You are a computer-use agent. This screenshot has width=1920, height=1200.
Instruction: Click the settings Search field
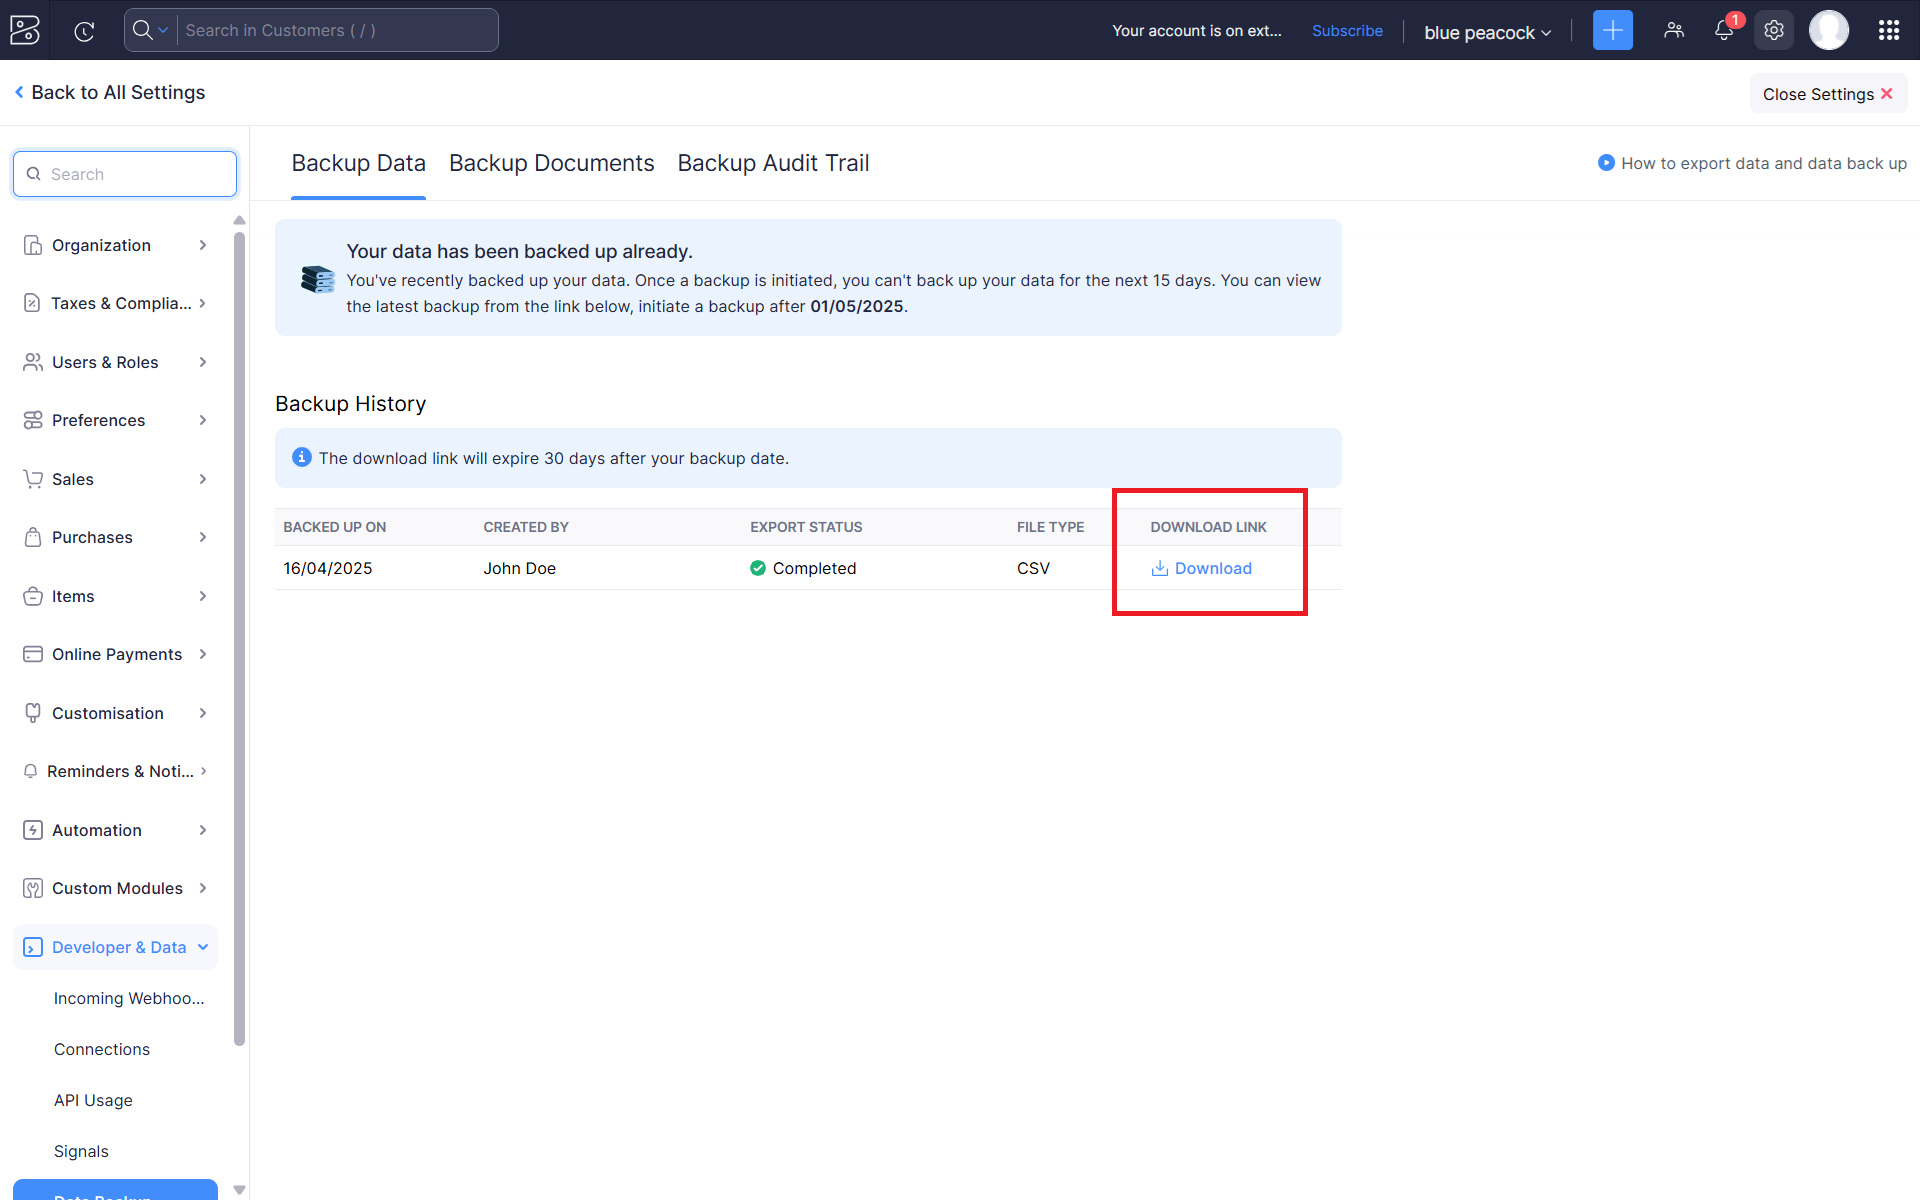125,174
